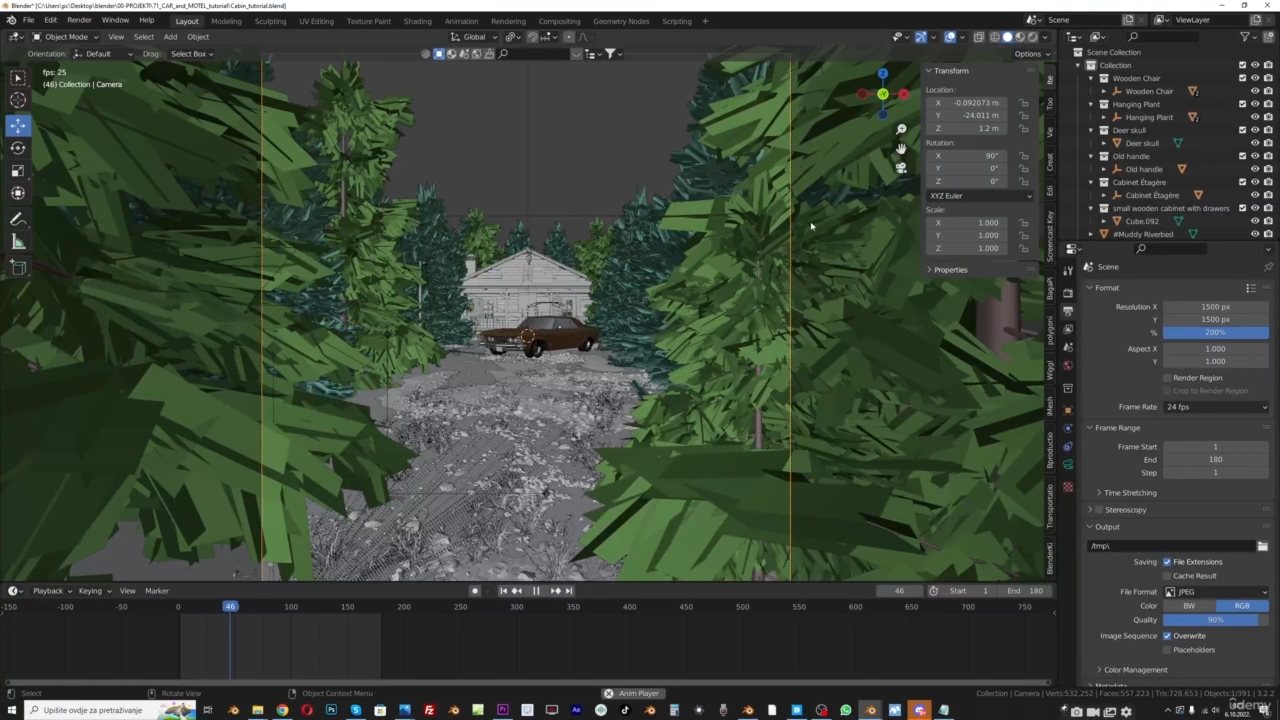
Task: Switch to Wireframe viewport shading
Action: [993, 37]
